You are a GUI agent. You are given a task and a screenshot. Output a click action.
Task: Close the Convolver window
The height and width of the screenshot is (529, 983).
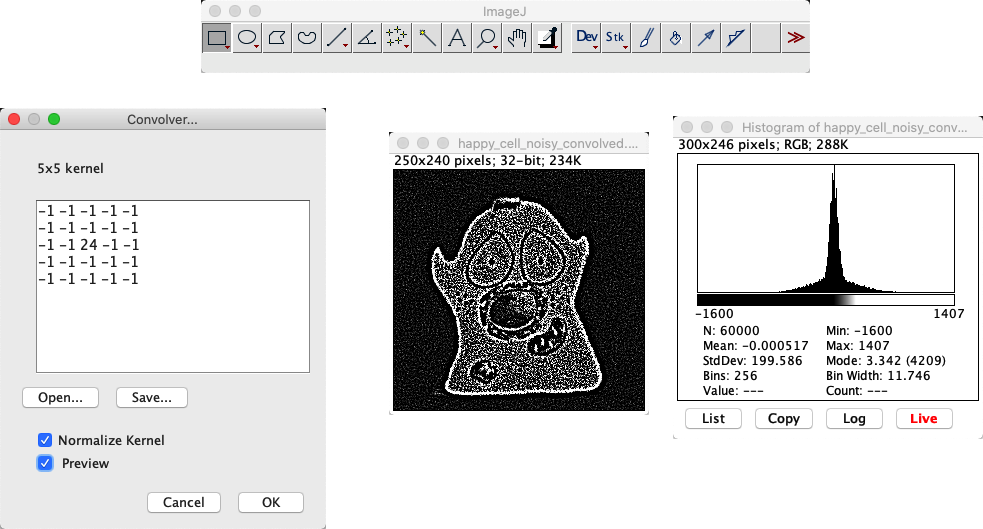click(14, 119)
